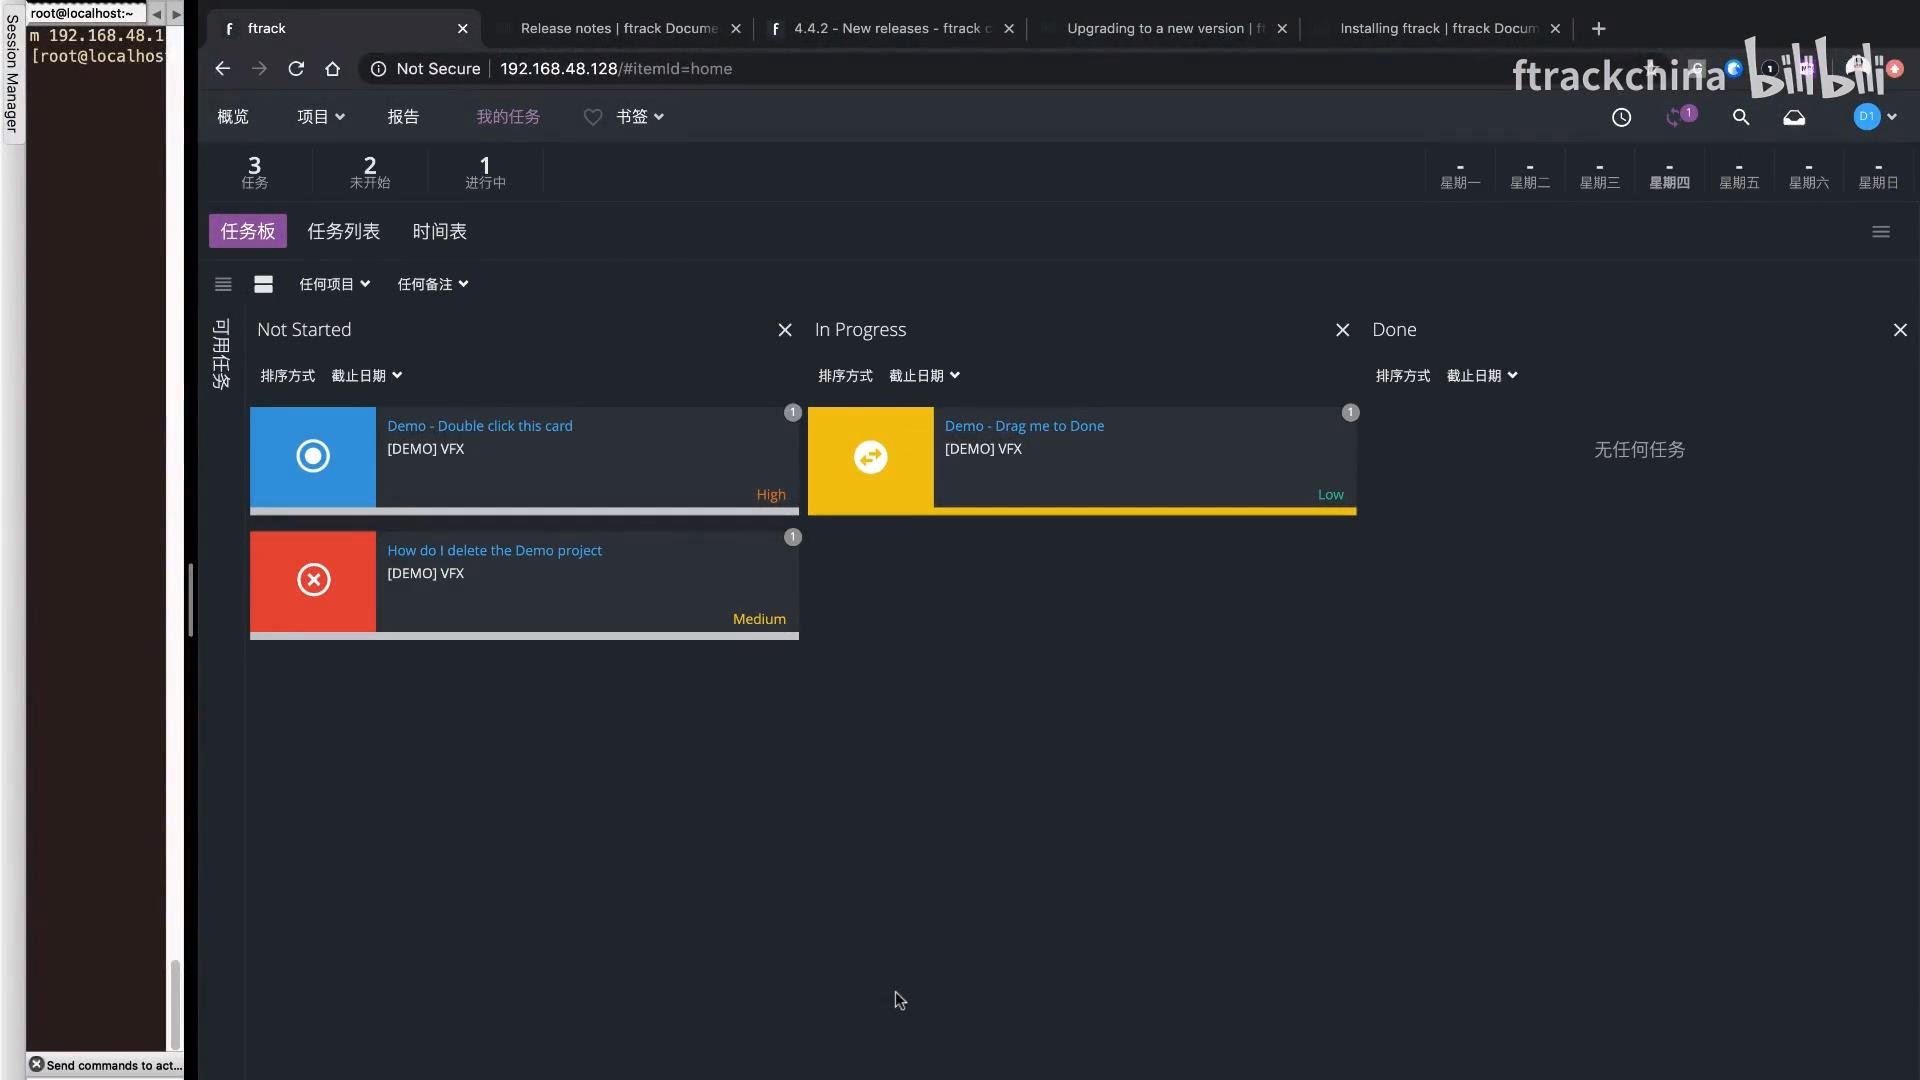Switch to large card view
The width and height of the screenshot is (1920, 1080).
pos(263,284)
